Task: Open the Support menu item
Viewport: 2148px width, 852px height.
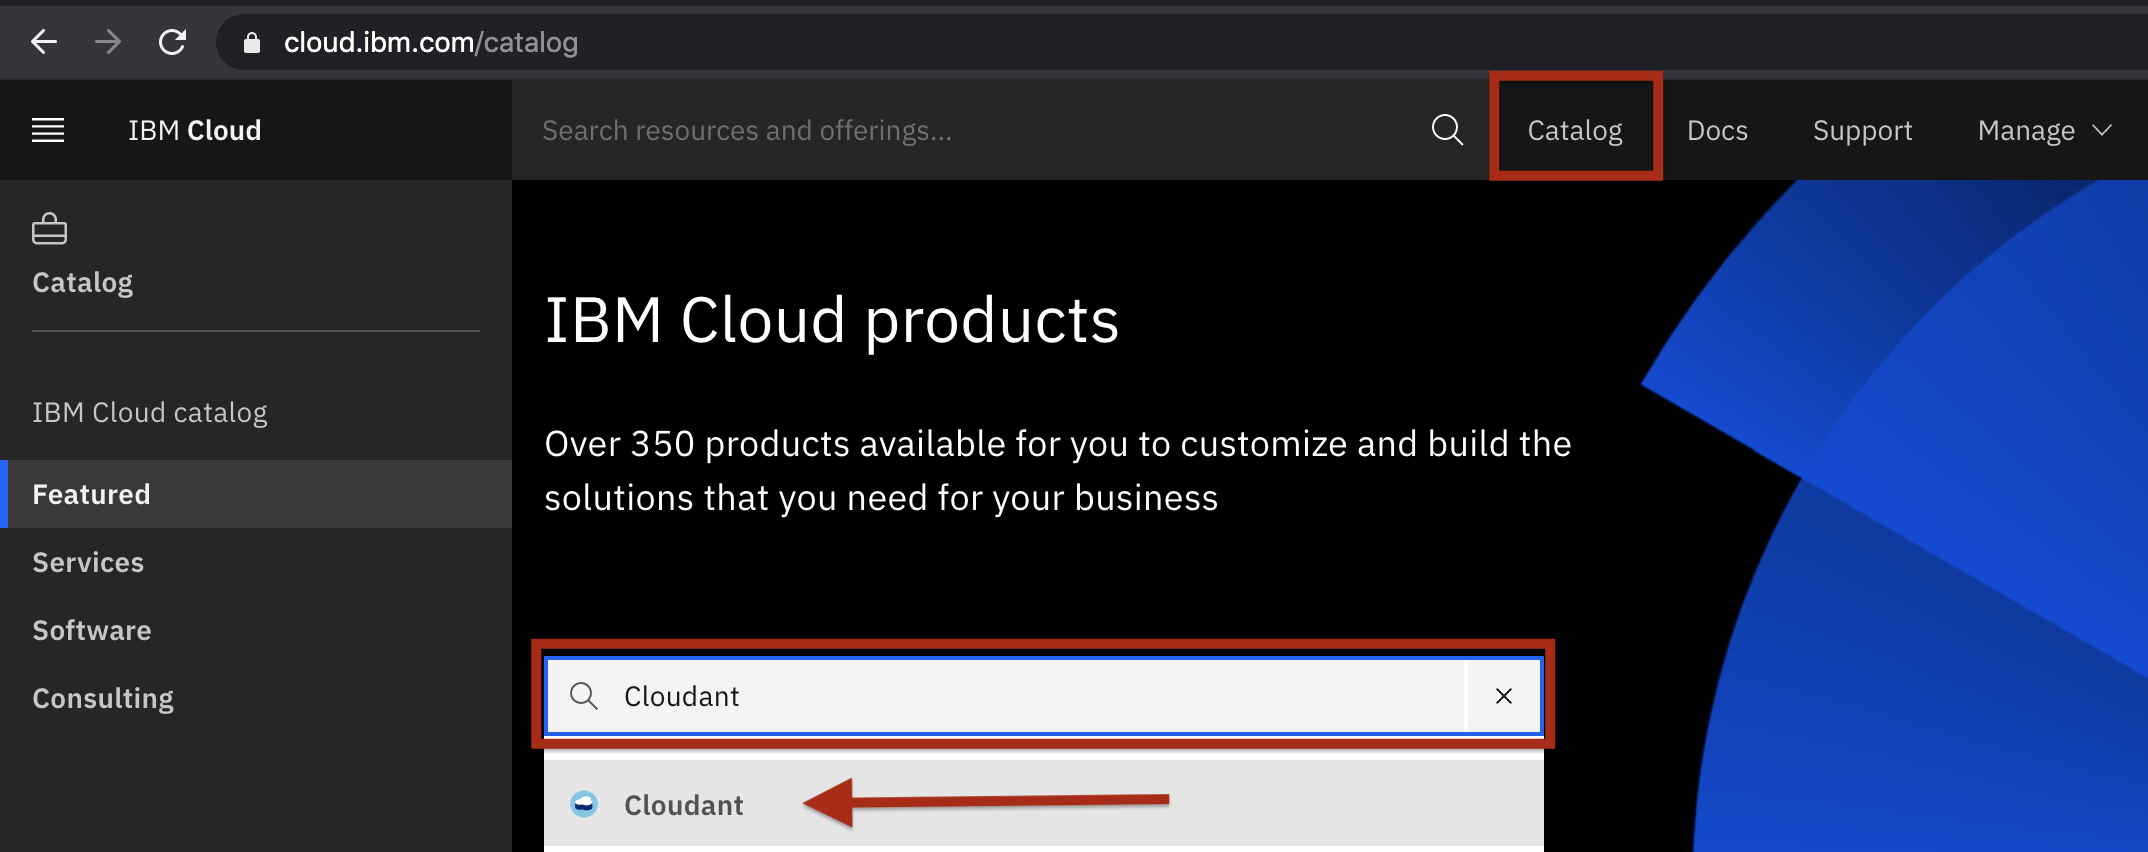Action: coord(1862,130)
